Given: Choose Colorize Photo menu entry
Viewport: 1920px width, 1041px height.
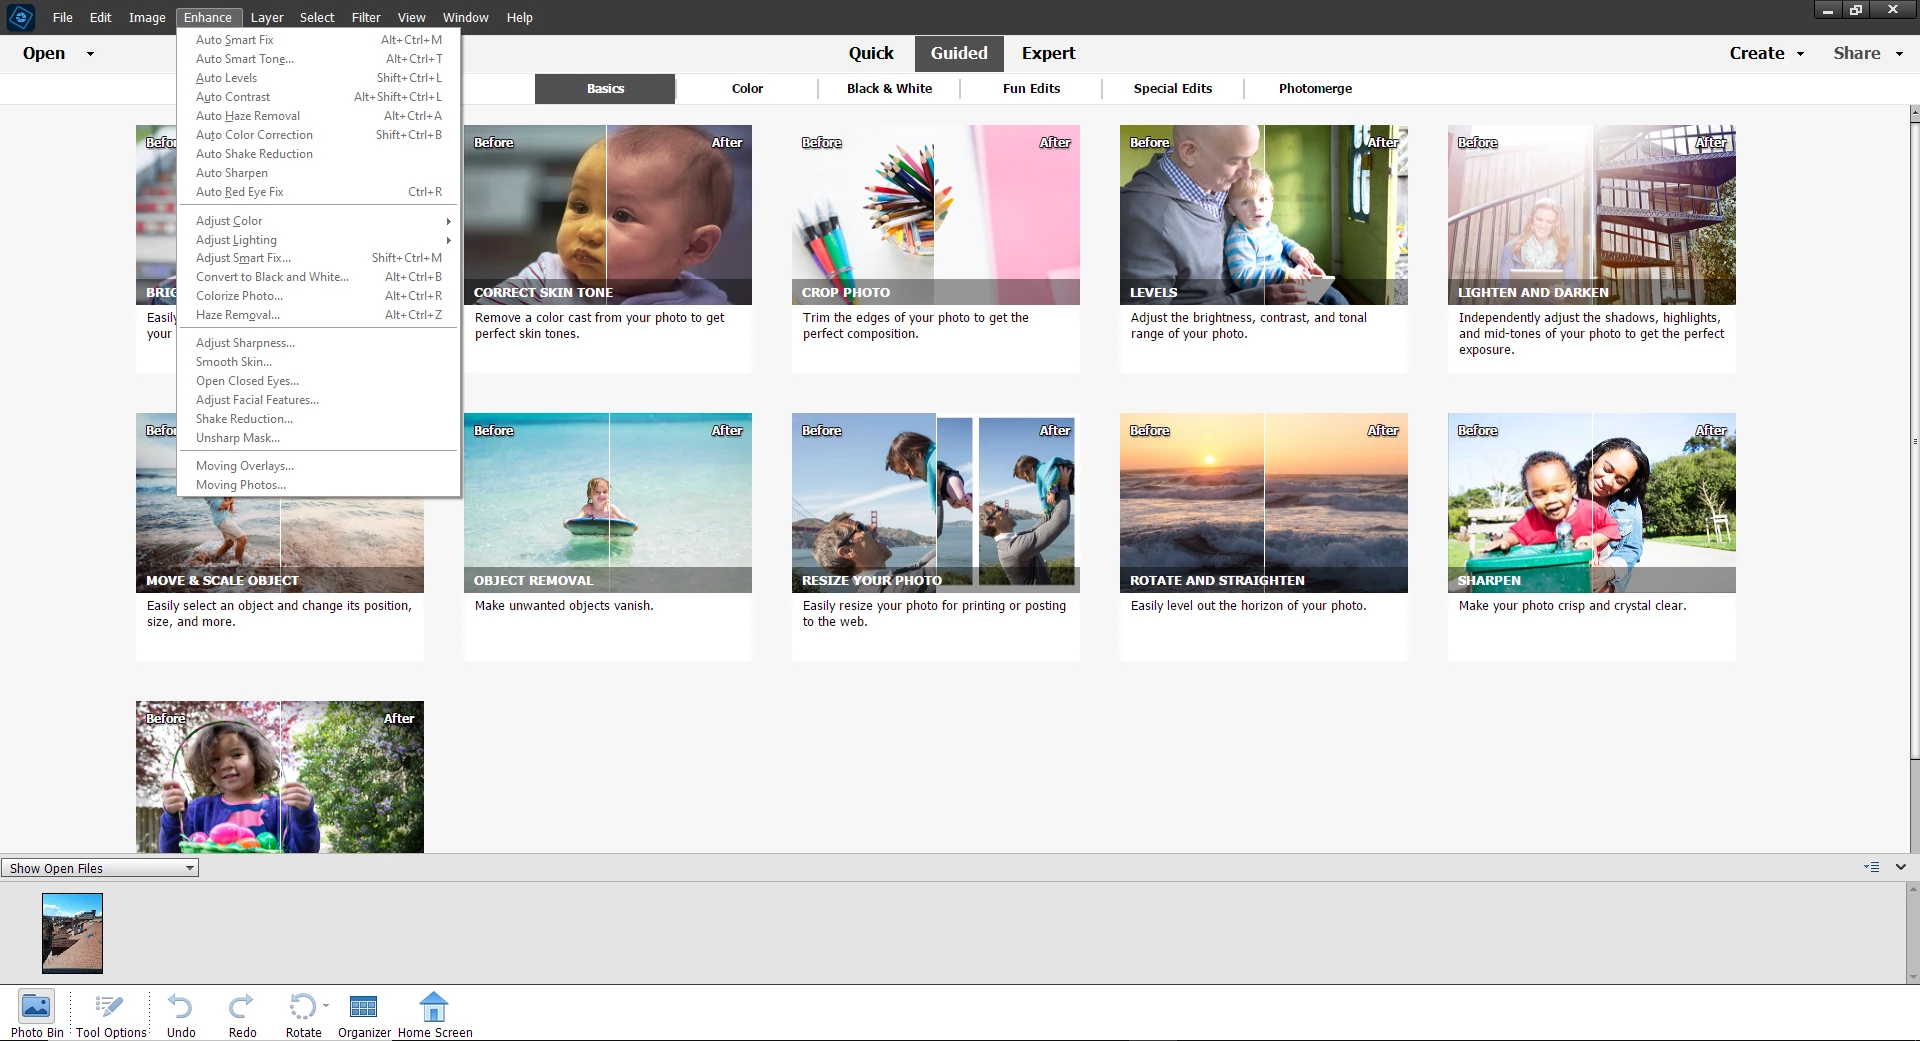Looking at the screenshot, I should coord(318,296).
